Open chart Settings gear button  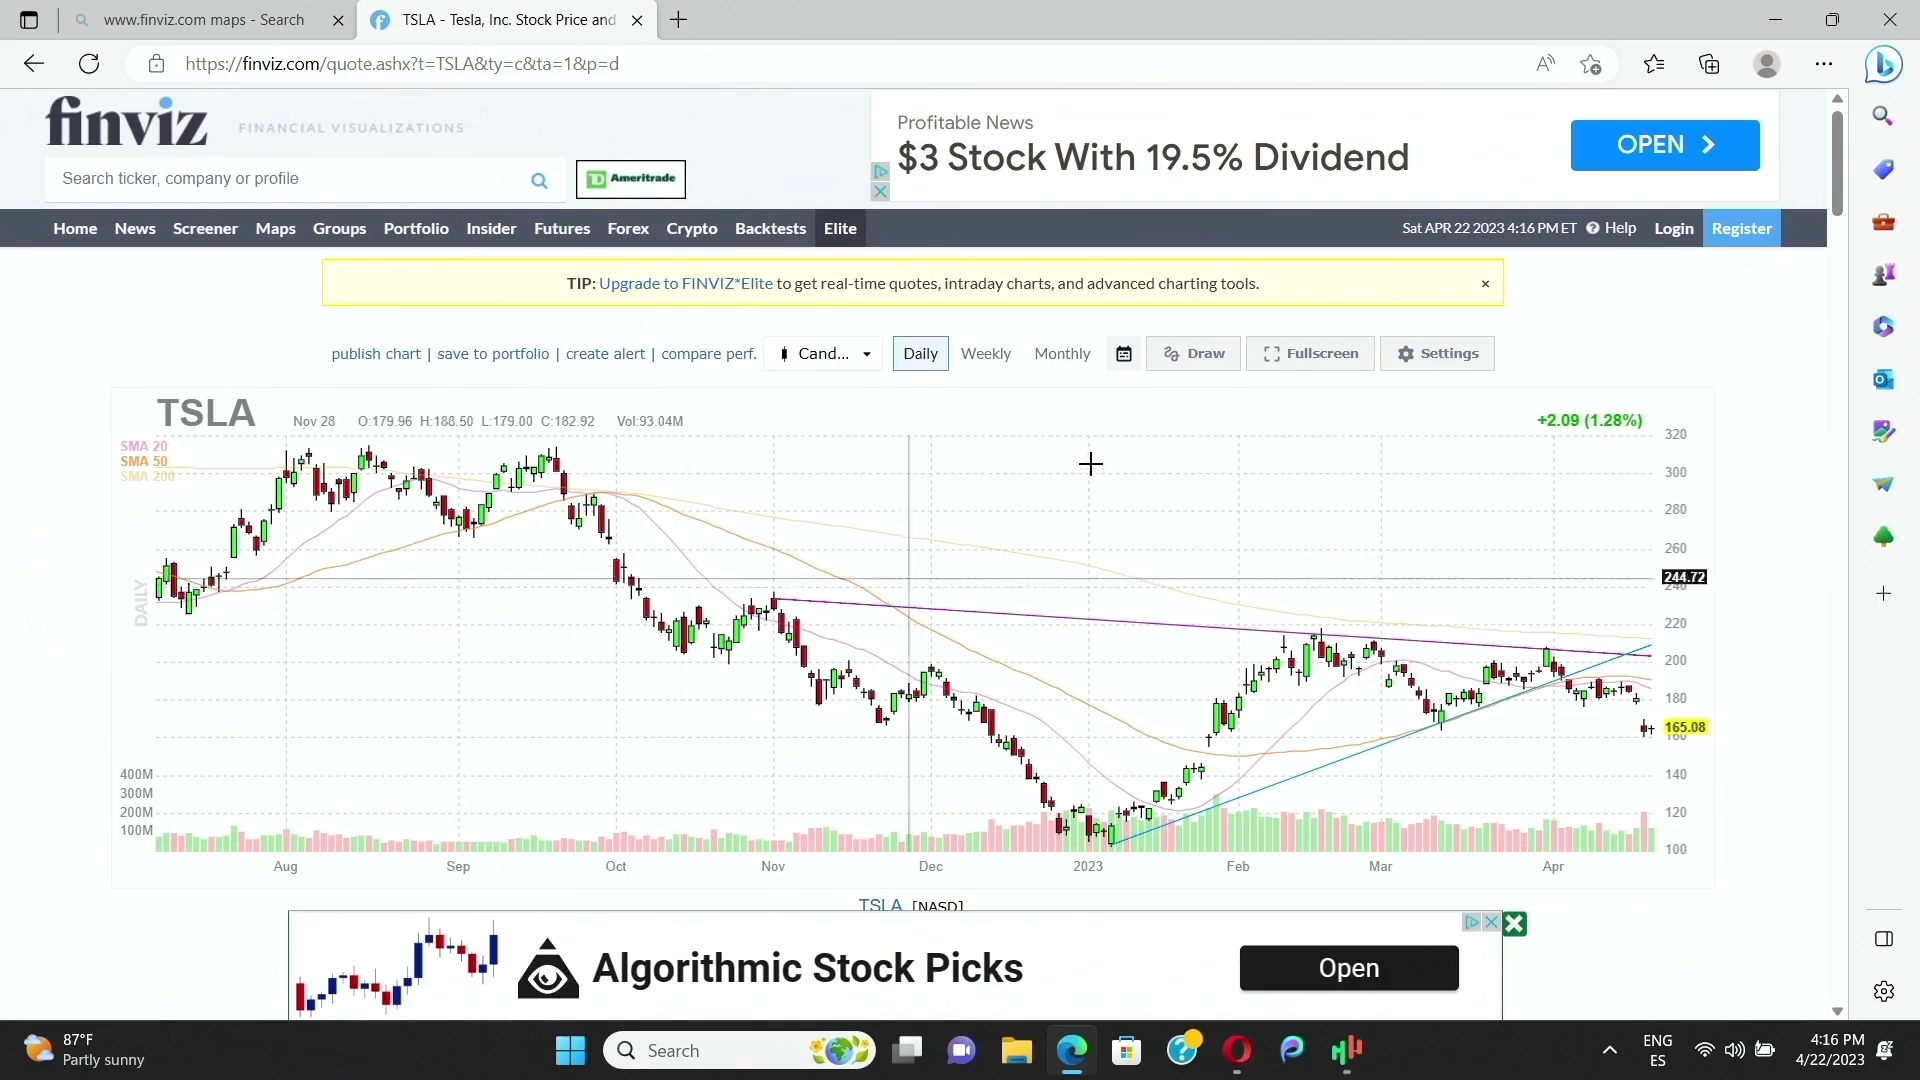[1437, 354]
